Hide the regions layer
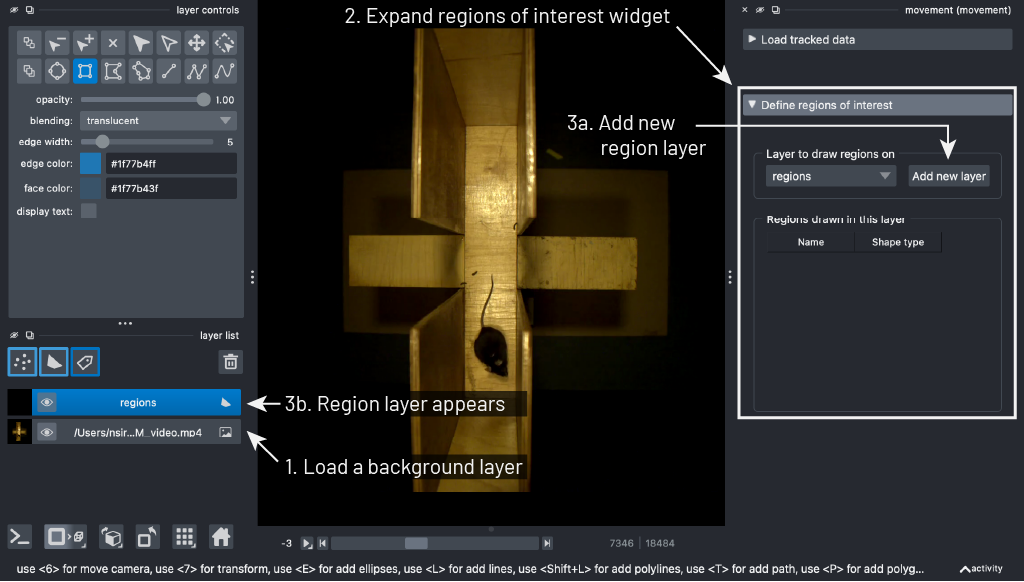Viewport: 1024px width, 582px height. pos(47,402)
